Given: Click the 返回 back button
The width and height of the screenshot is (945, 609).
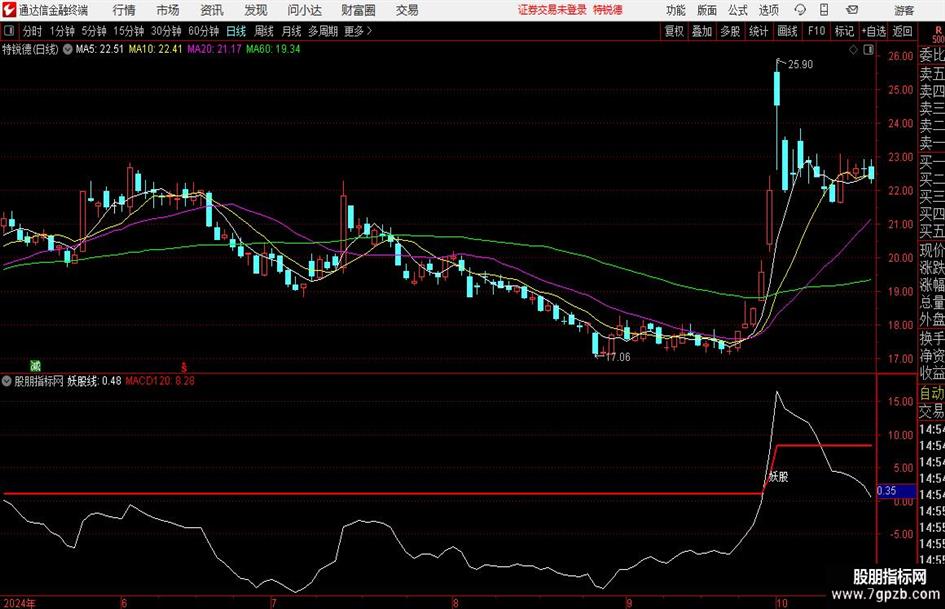Looking at the screenshot, I should [902, 31].
